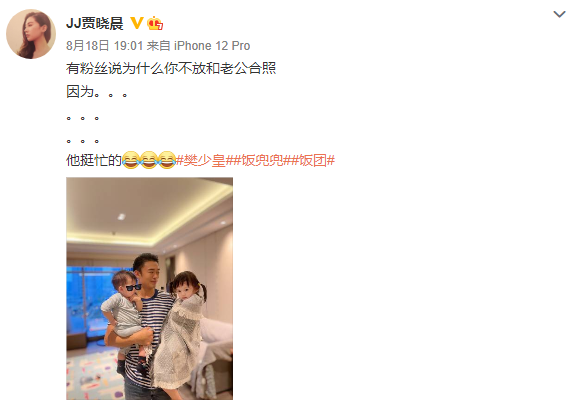Open the 8月18日 19:01 timestamp link
575x406 pixels.
105,46
